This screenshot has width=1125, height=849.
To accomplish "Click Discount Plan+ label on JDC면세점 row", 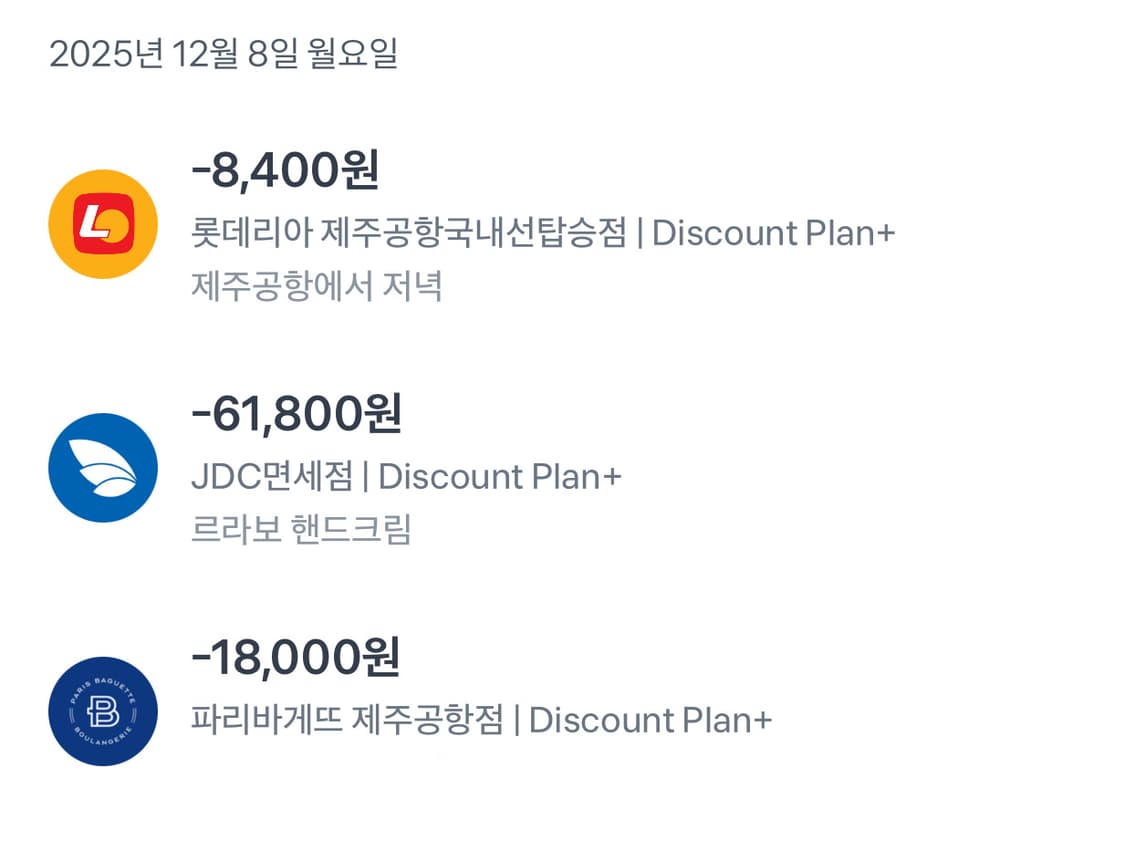I will pyautogui.click(x=500, y=477).
